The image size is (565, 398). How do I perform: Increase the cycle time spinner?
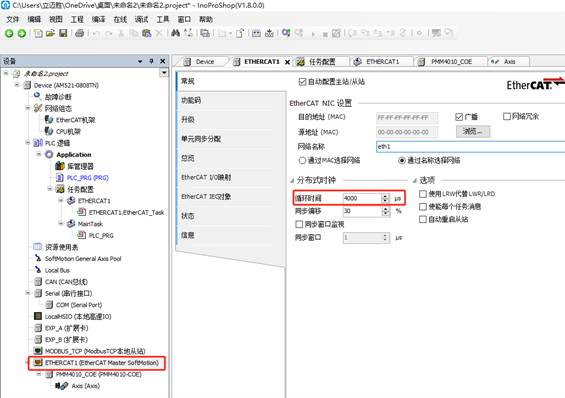pos(386,196)
